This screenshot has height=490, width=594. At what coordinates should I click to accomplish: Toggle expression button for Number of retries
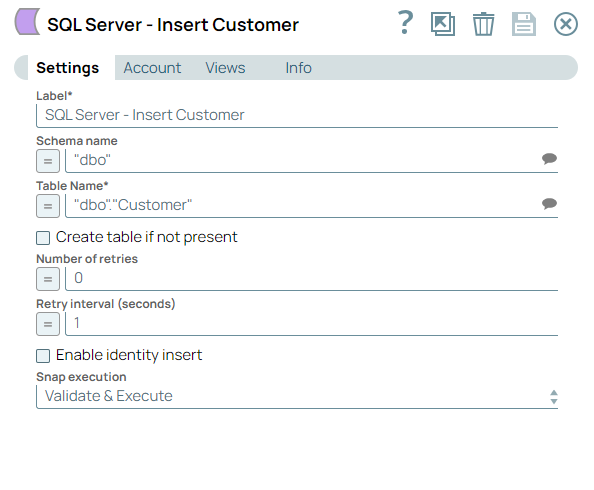48,279
